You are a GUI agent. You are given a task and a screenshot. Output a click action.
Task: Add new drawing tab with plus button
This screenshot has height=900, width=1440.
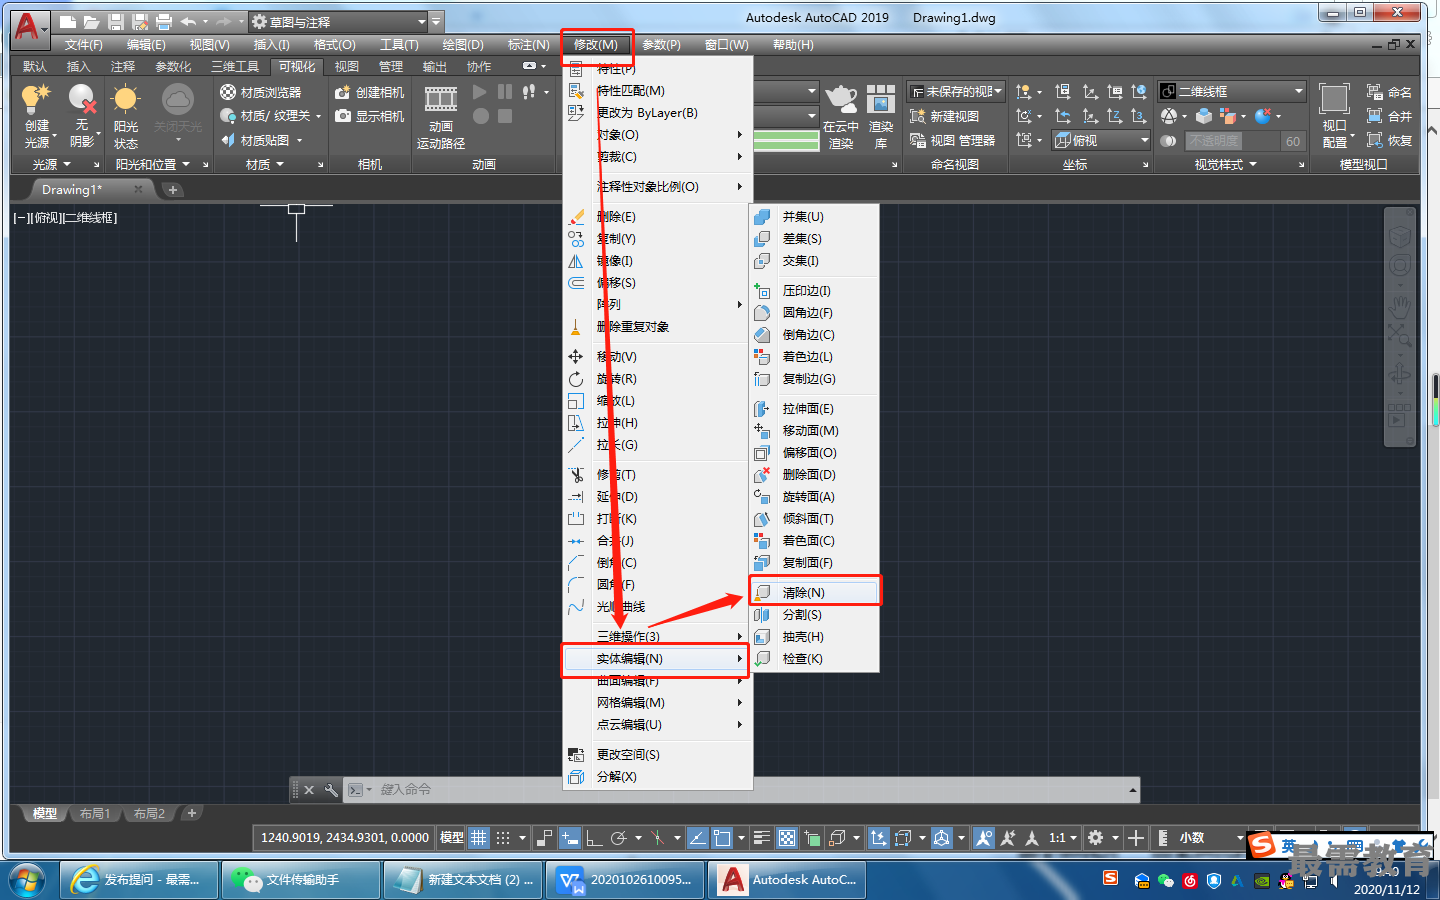tap(173, 190)
